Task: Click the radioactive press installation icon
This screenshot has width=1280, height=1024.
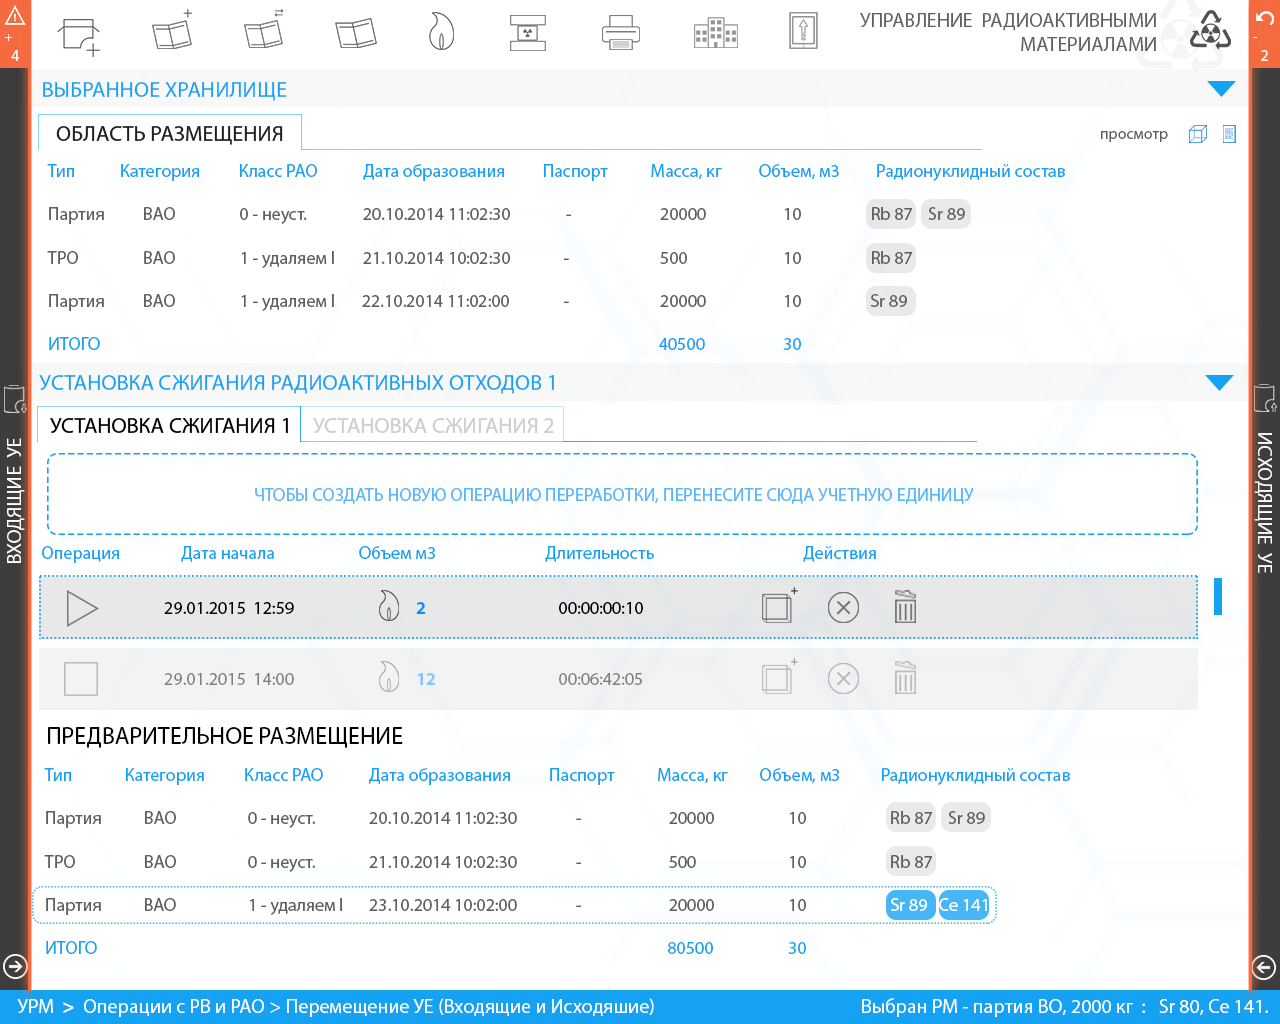Action: pyautogui.click(x=528, y=32)
